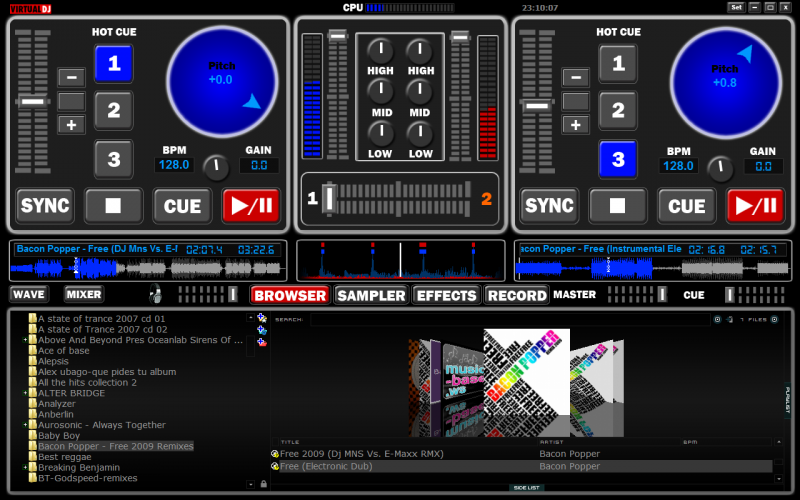
Task: Click the lock icon under the folder list
Action: pos(264,483)
